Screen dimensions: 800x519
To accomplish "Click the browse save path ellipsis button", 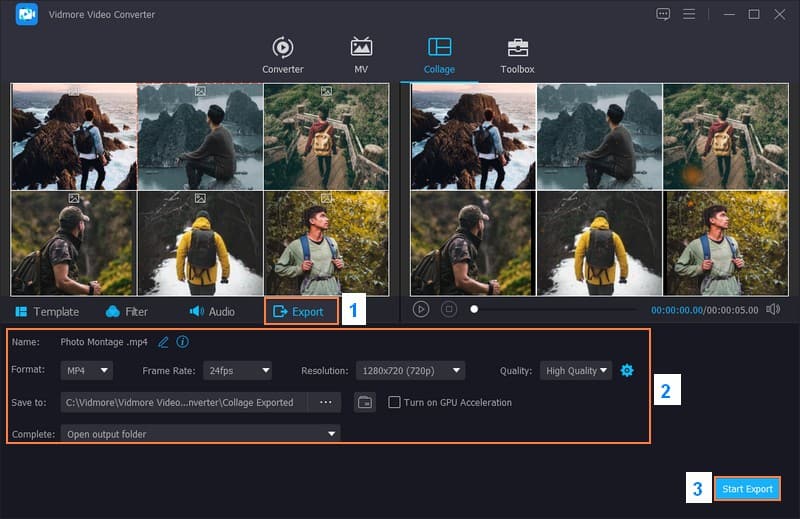I will tap(325, 402).
